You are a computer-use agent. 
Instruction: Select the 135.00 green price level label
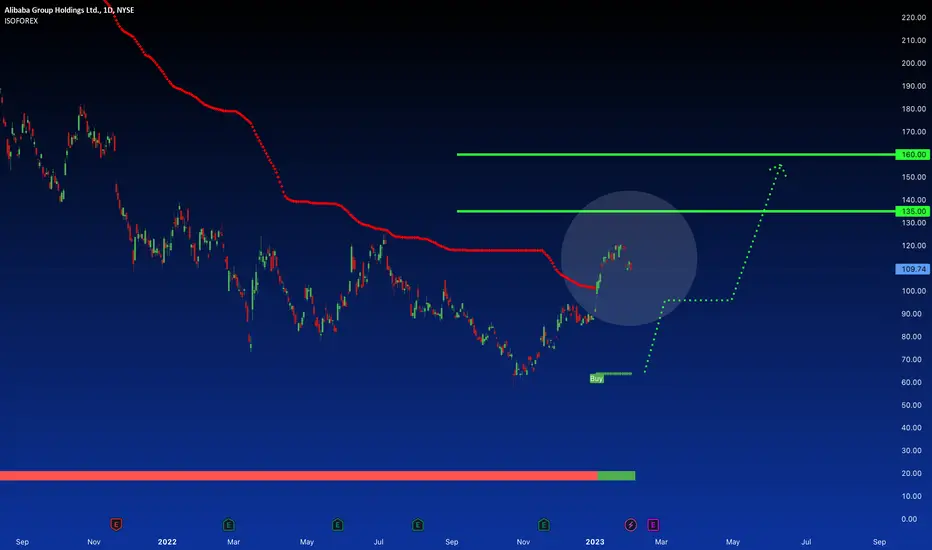(913, 211)
